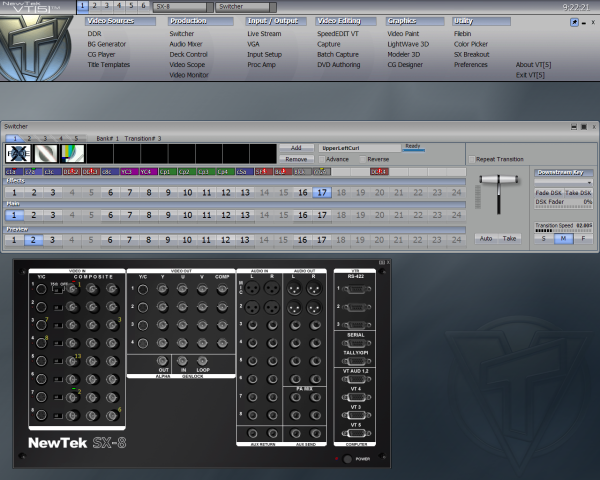Click the purple YC3 source label
The width and height of the screenshot is (600, 480).
(x=129, y=171)
